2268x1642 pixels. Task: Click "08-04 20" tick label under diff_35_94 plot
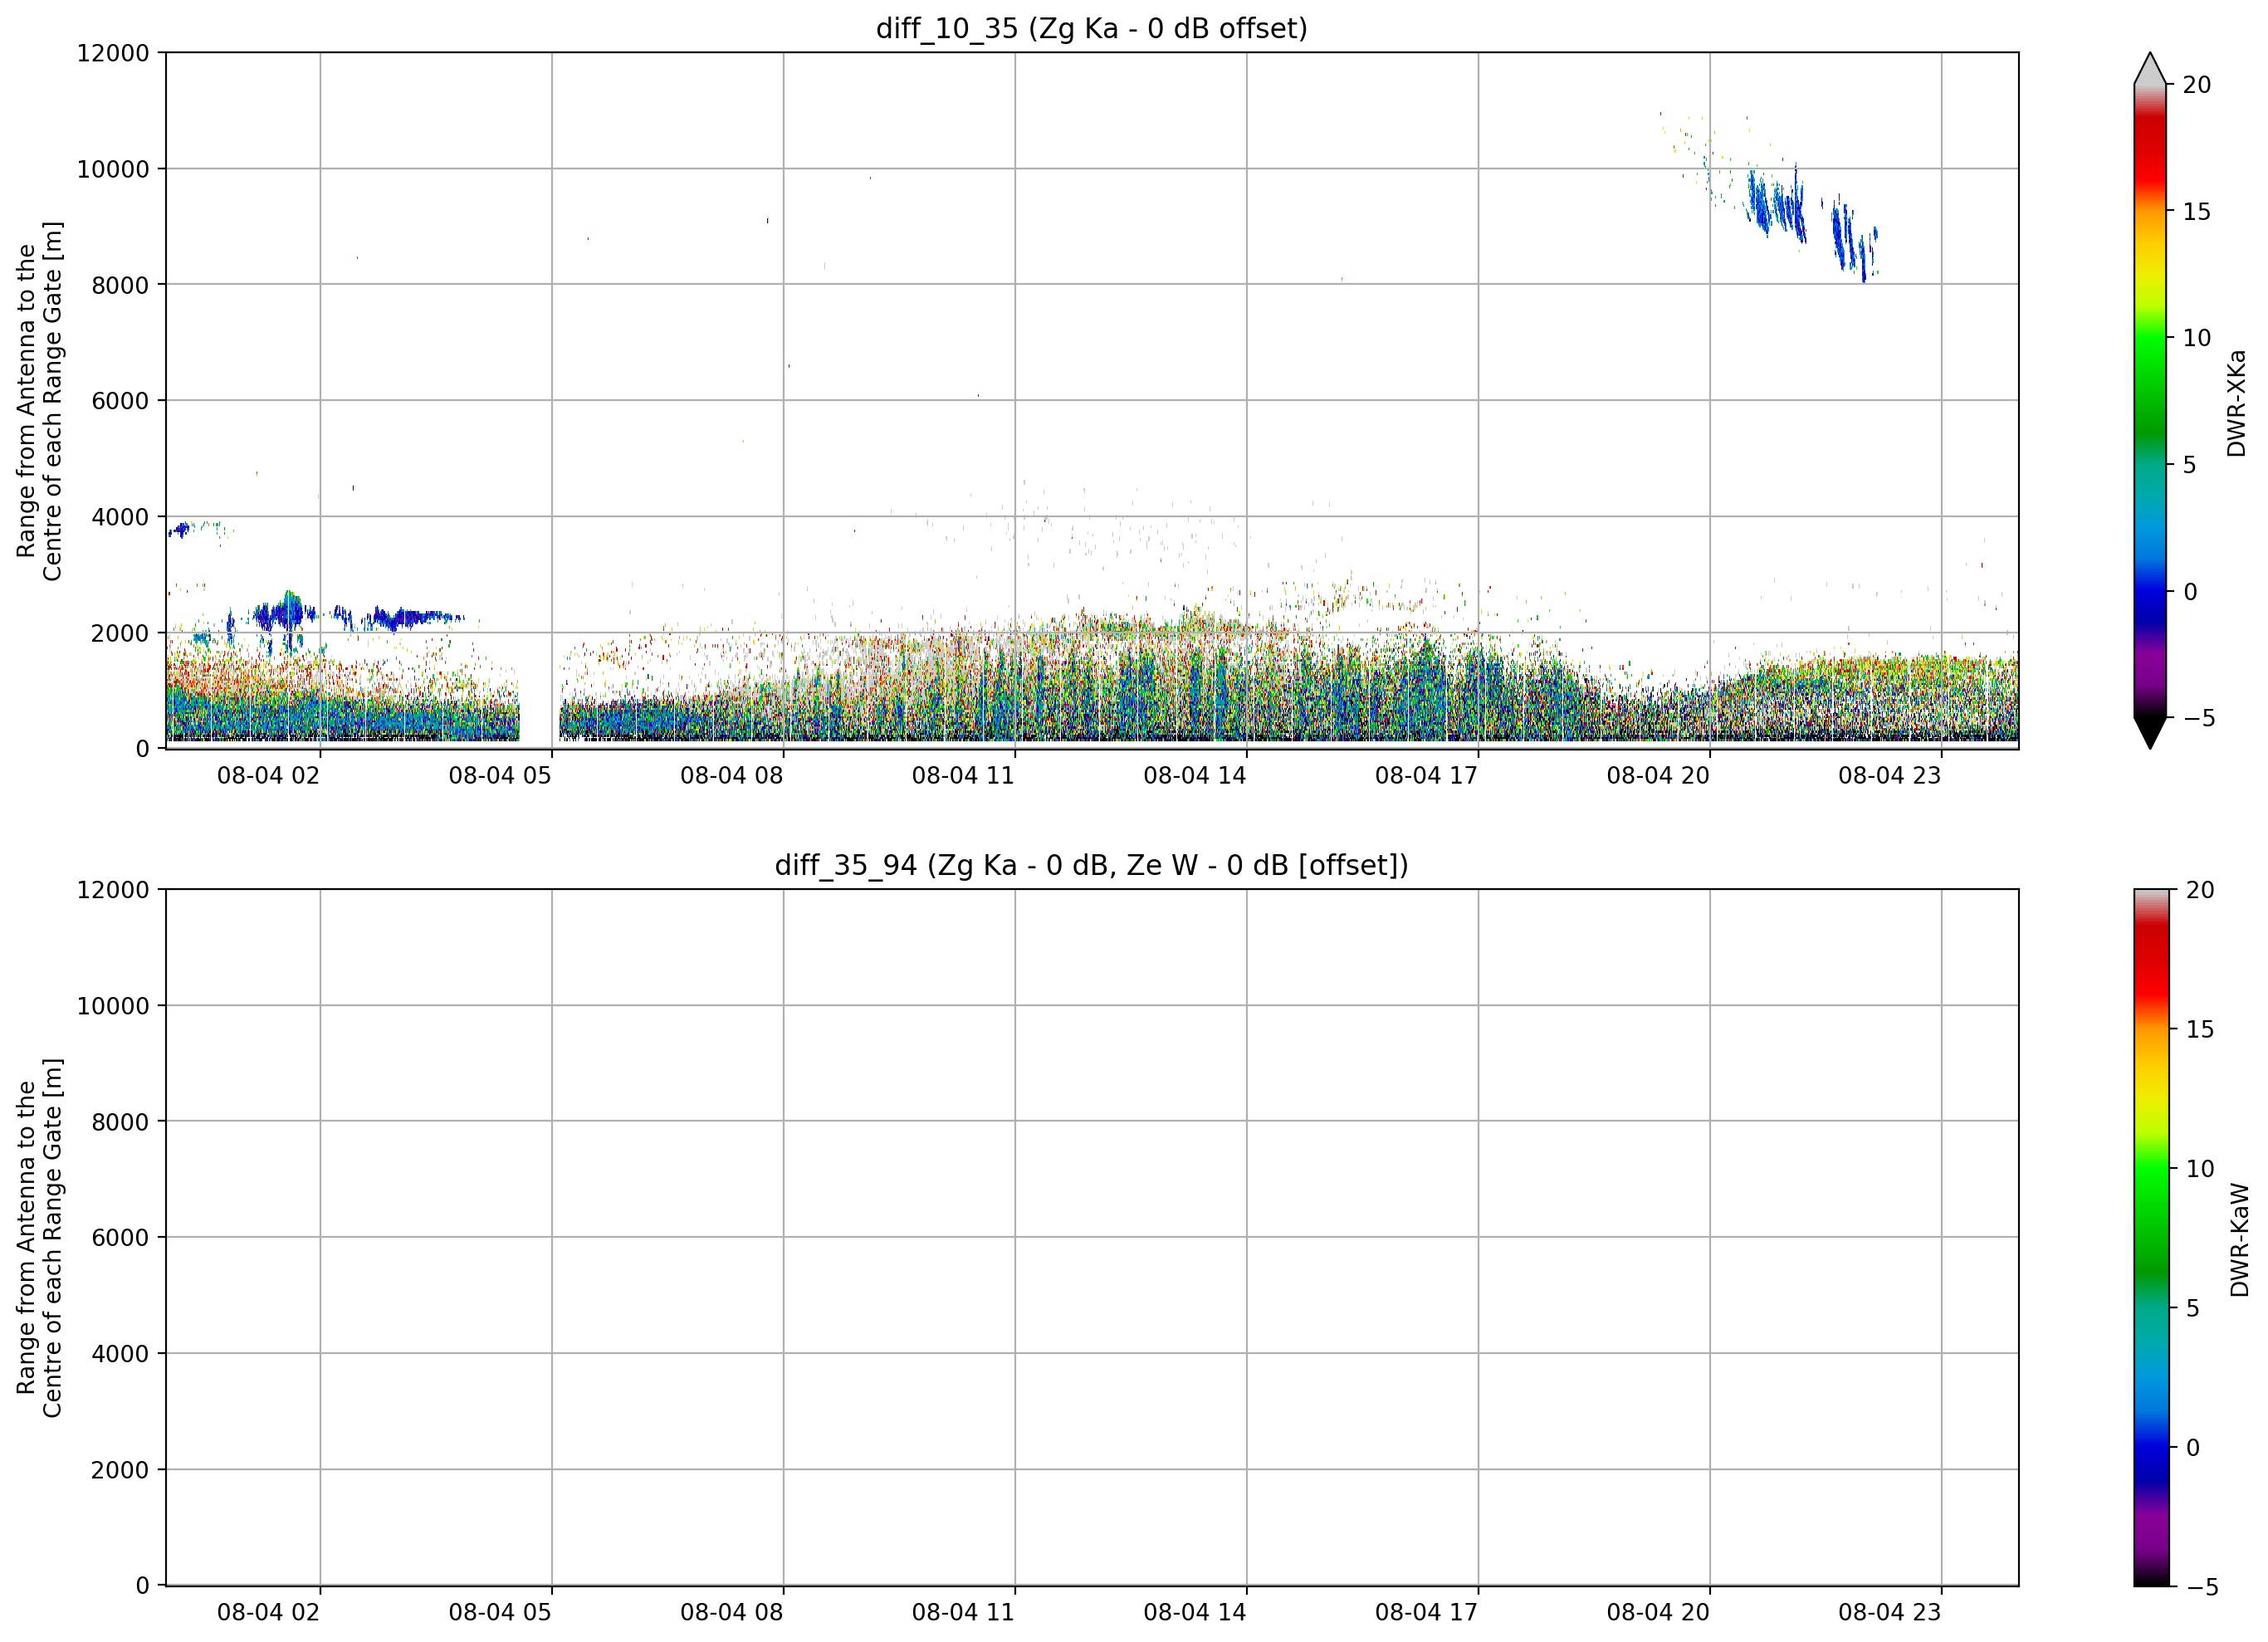[1658, 1613]
